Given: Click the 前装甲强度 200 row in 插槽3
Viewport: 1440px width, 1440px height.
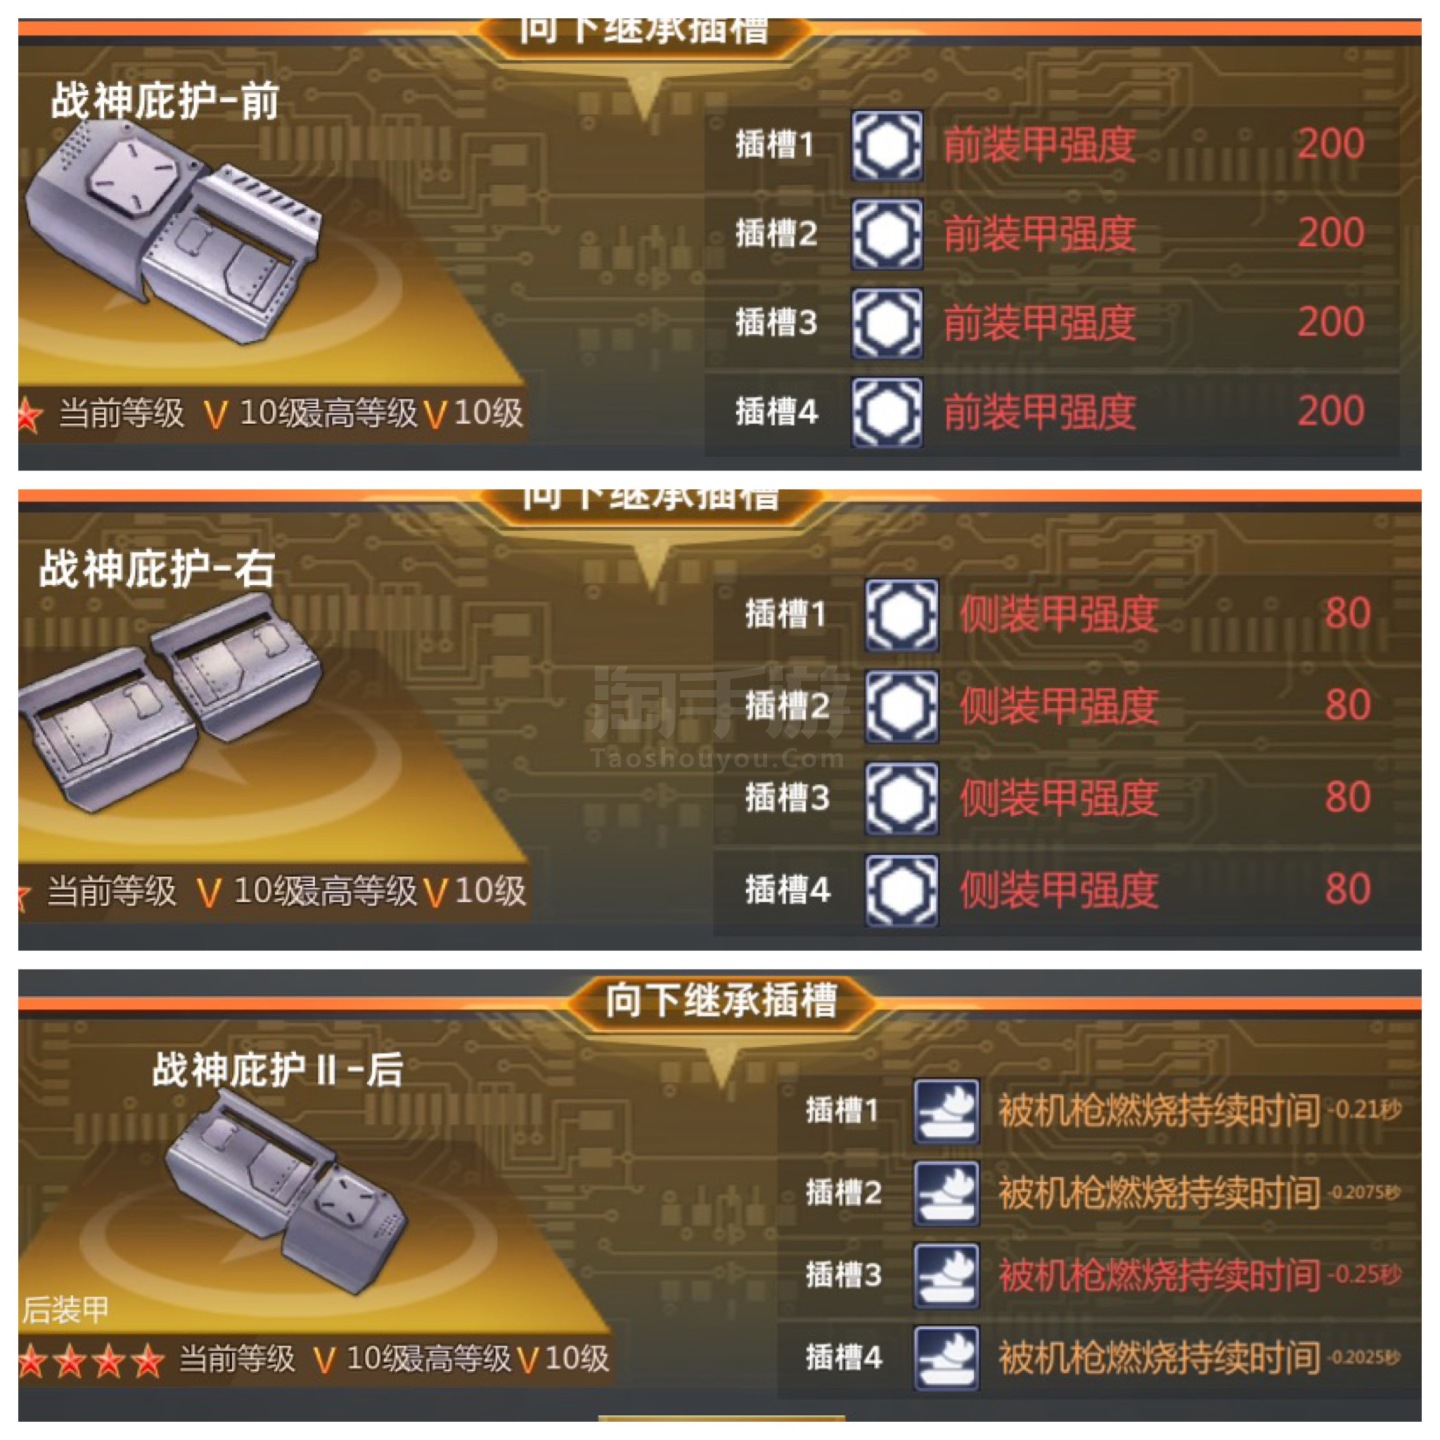Looking at the screenshot, I should pyautogui.click(x=1052, y=323).
